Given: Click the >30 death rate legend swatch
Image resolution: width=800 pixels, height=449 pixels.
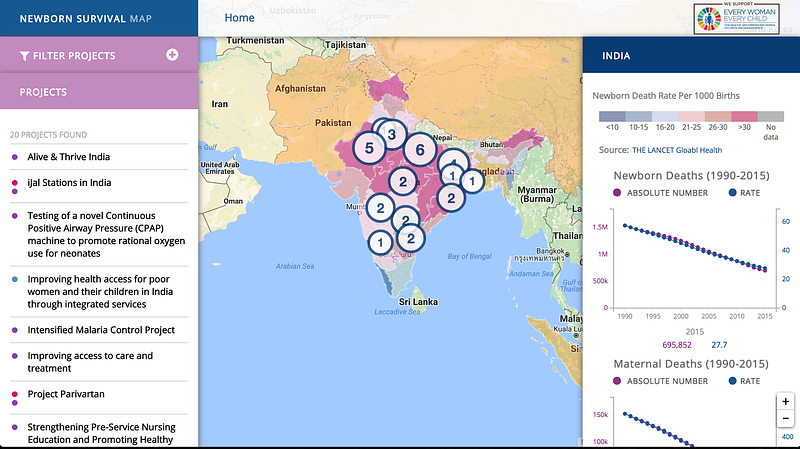Looking at the screenshot, I should [x=744, y=116].
